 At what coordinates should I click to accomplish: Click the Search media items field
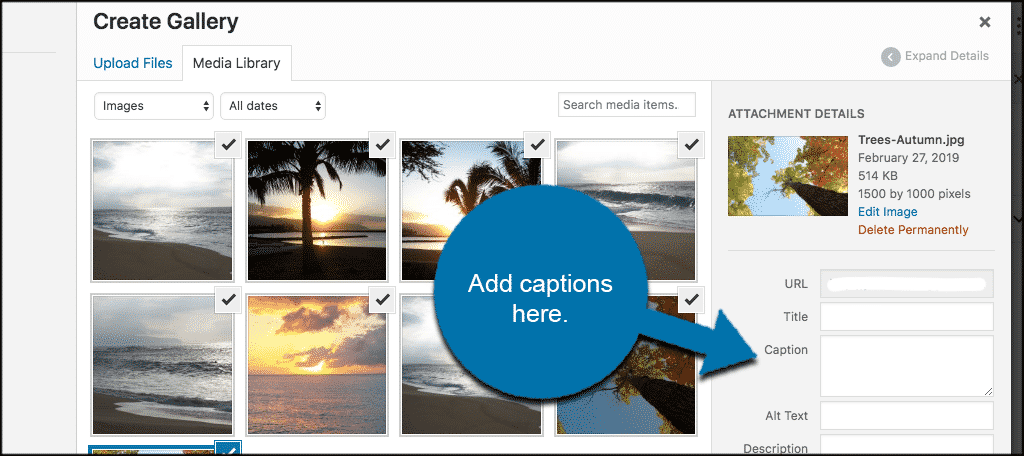click(x=627, y=105)
